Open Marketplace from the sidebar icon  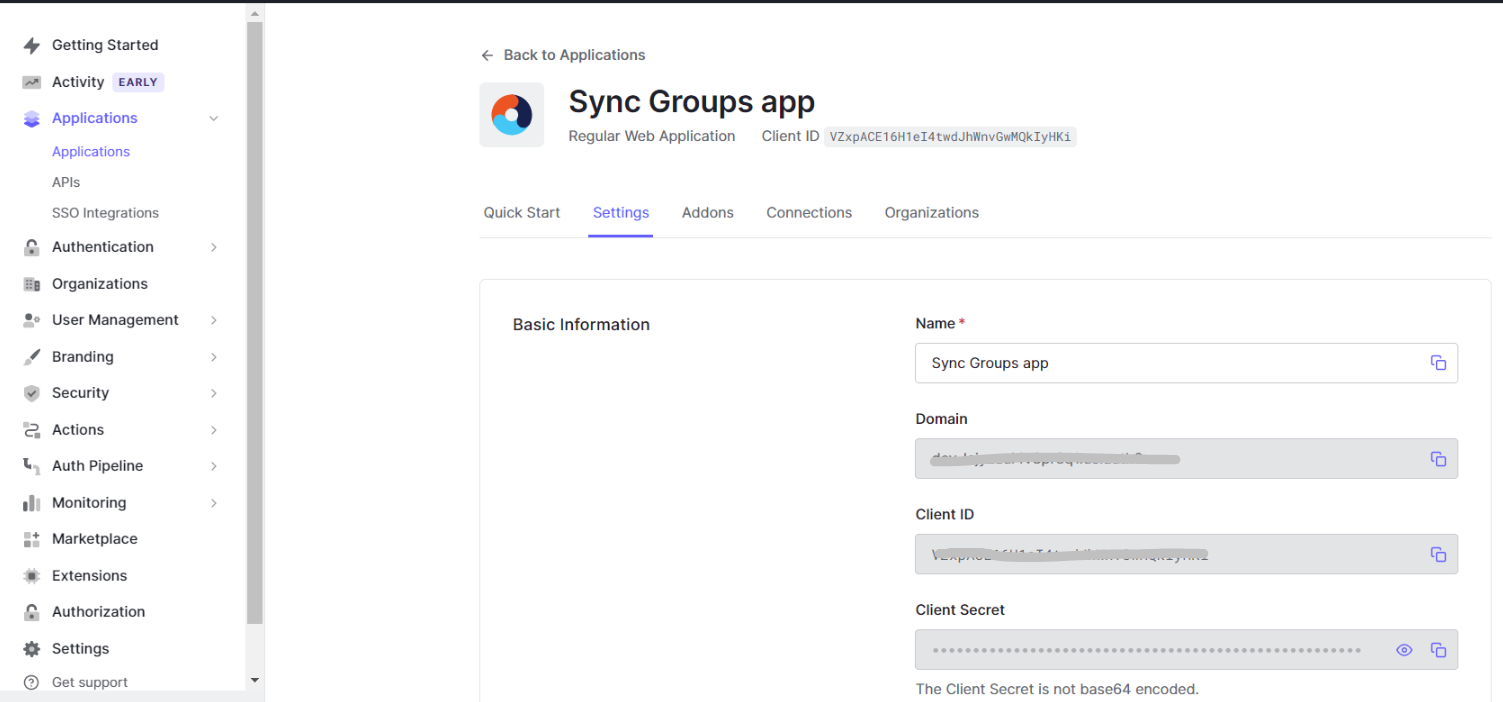(x=32, y=539)
